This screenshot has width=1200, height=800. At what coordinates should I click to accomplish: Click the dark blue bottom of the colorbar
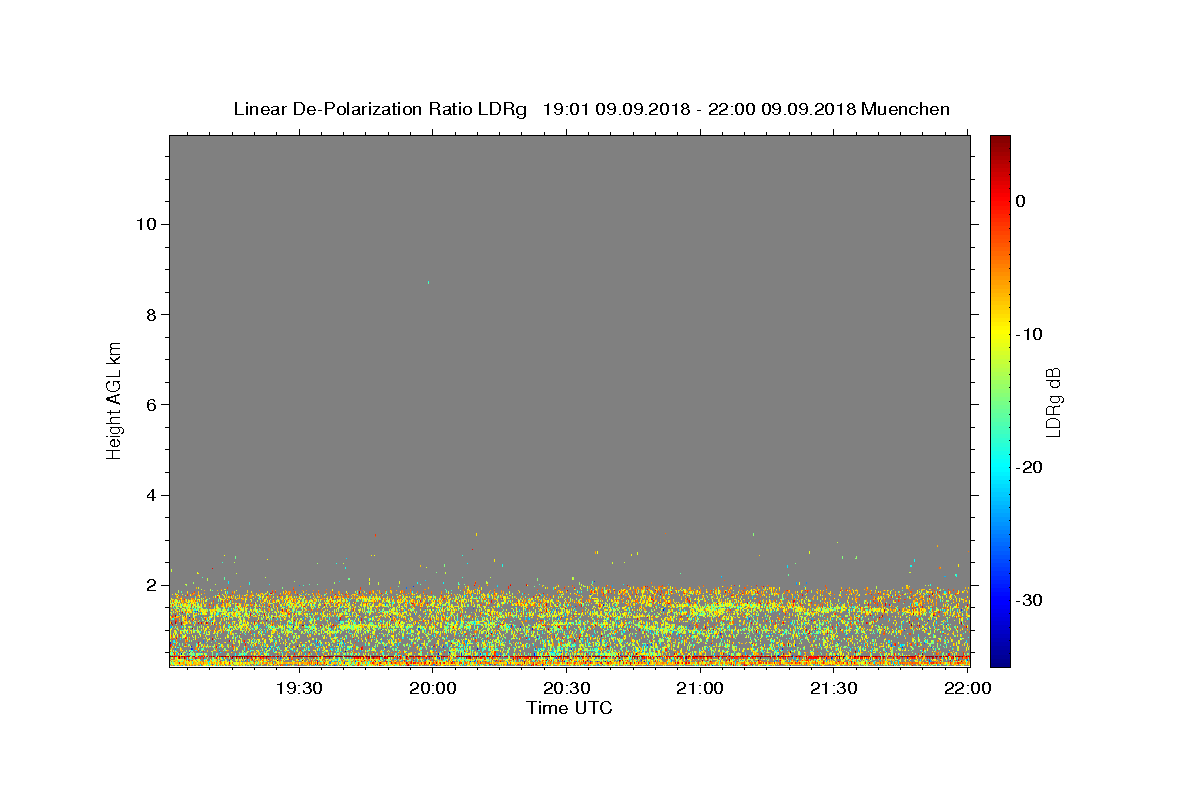coord(1000,659)
